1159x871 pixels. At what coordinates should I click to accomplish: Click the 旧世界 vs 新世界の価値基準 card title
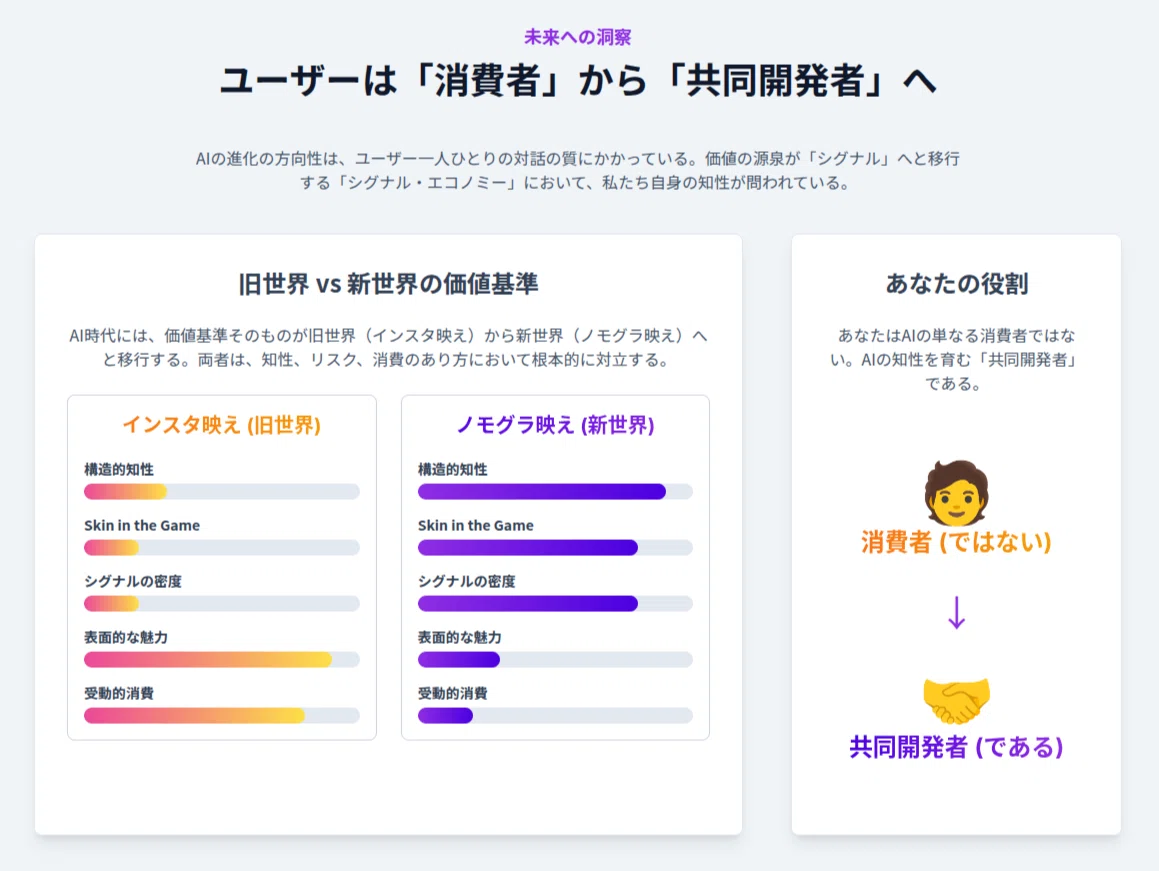tap(388, 284)
